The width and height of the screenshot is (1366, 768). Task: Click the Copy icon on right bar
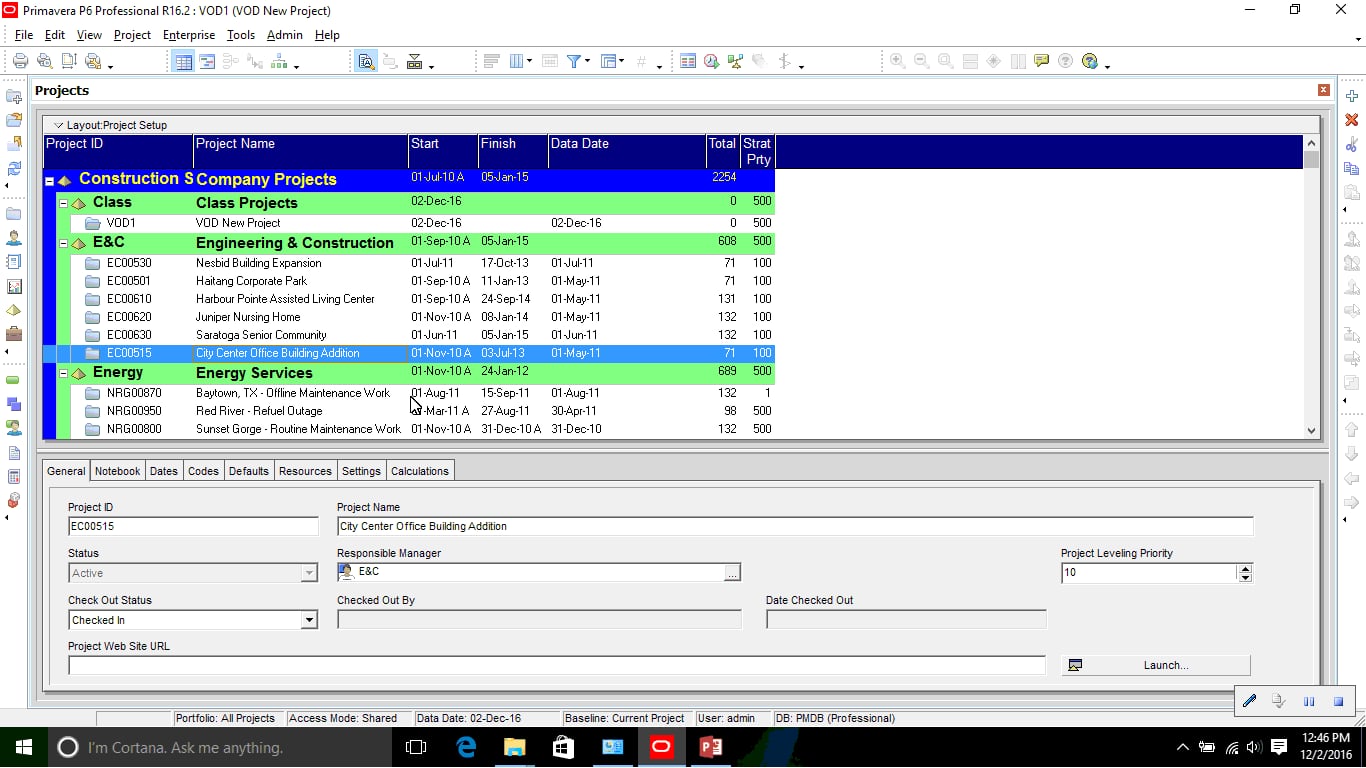tap(1352, 168)
